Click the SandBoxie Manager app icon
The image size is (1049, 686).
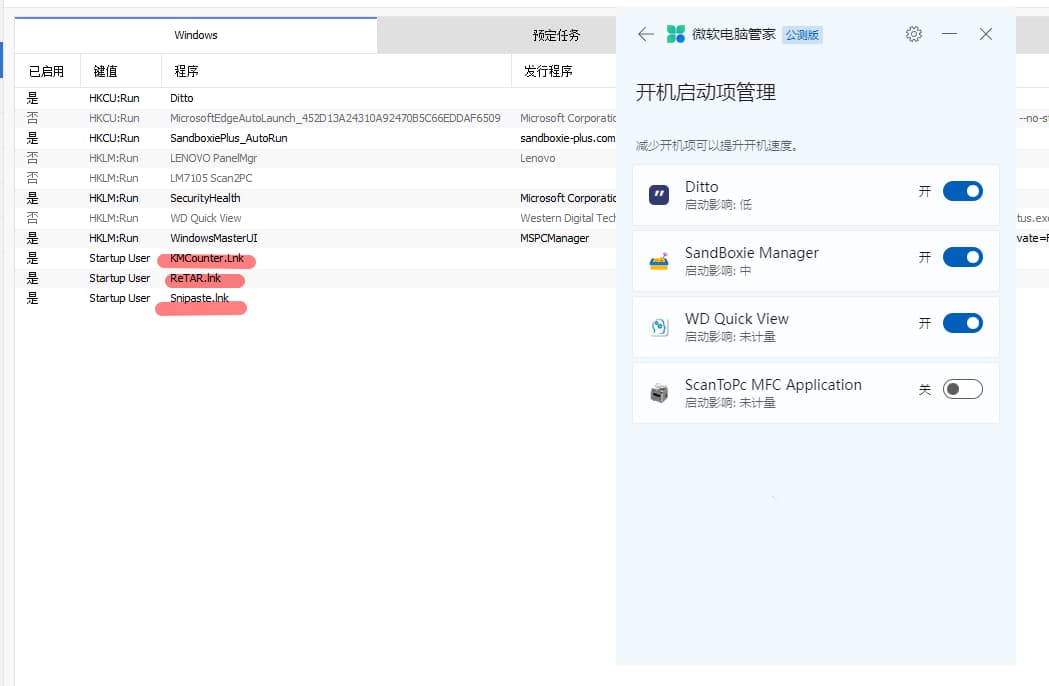pyautogui.click(x=659, y=261)
